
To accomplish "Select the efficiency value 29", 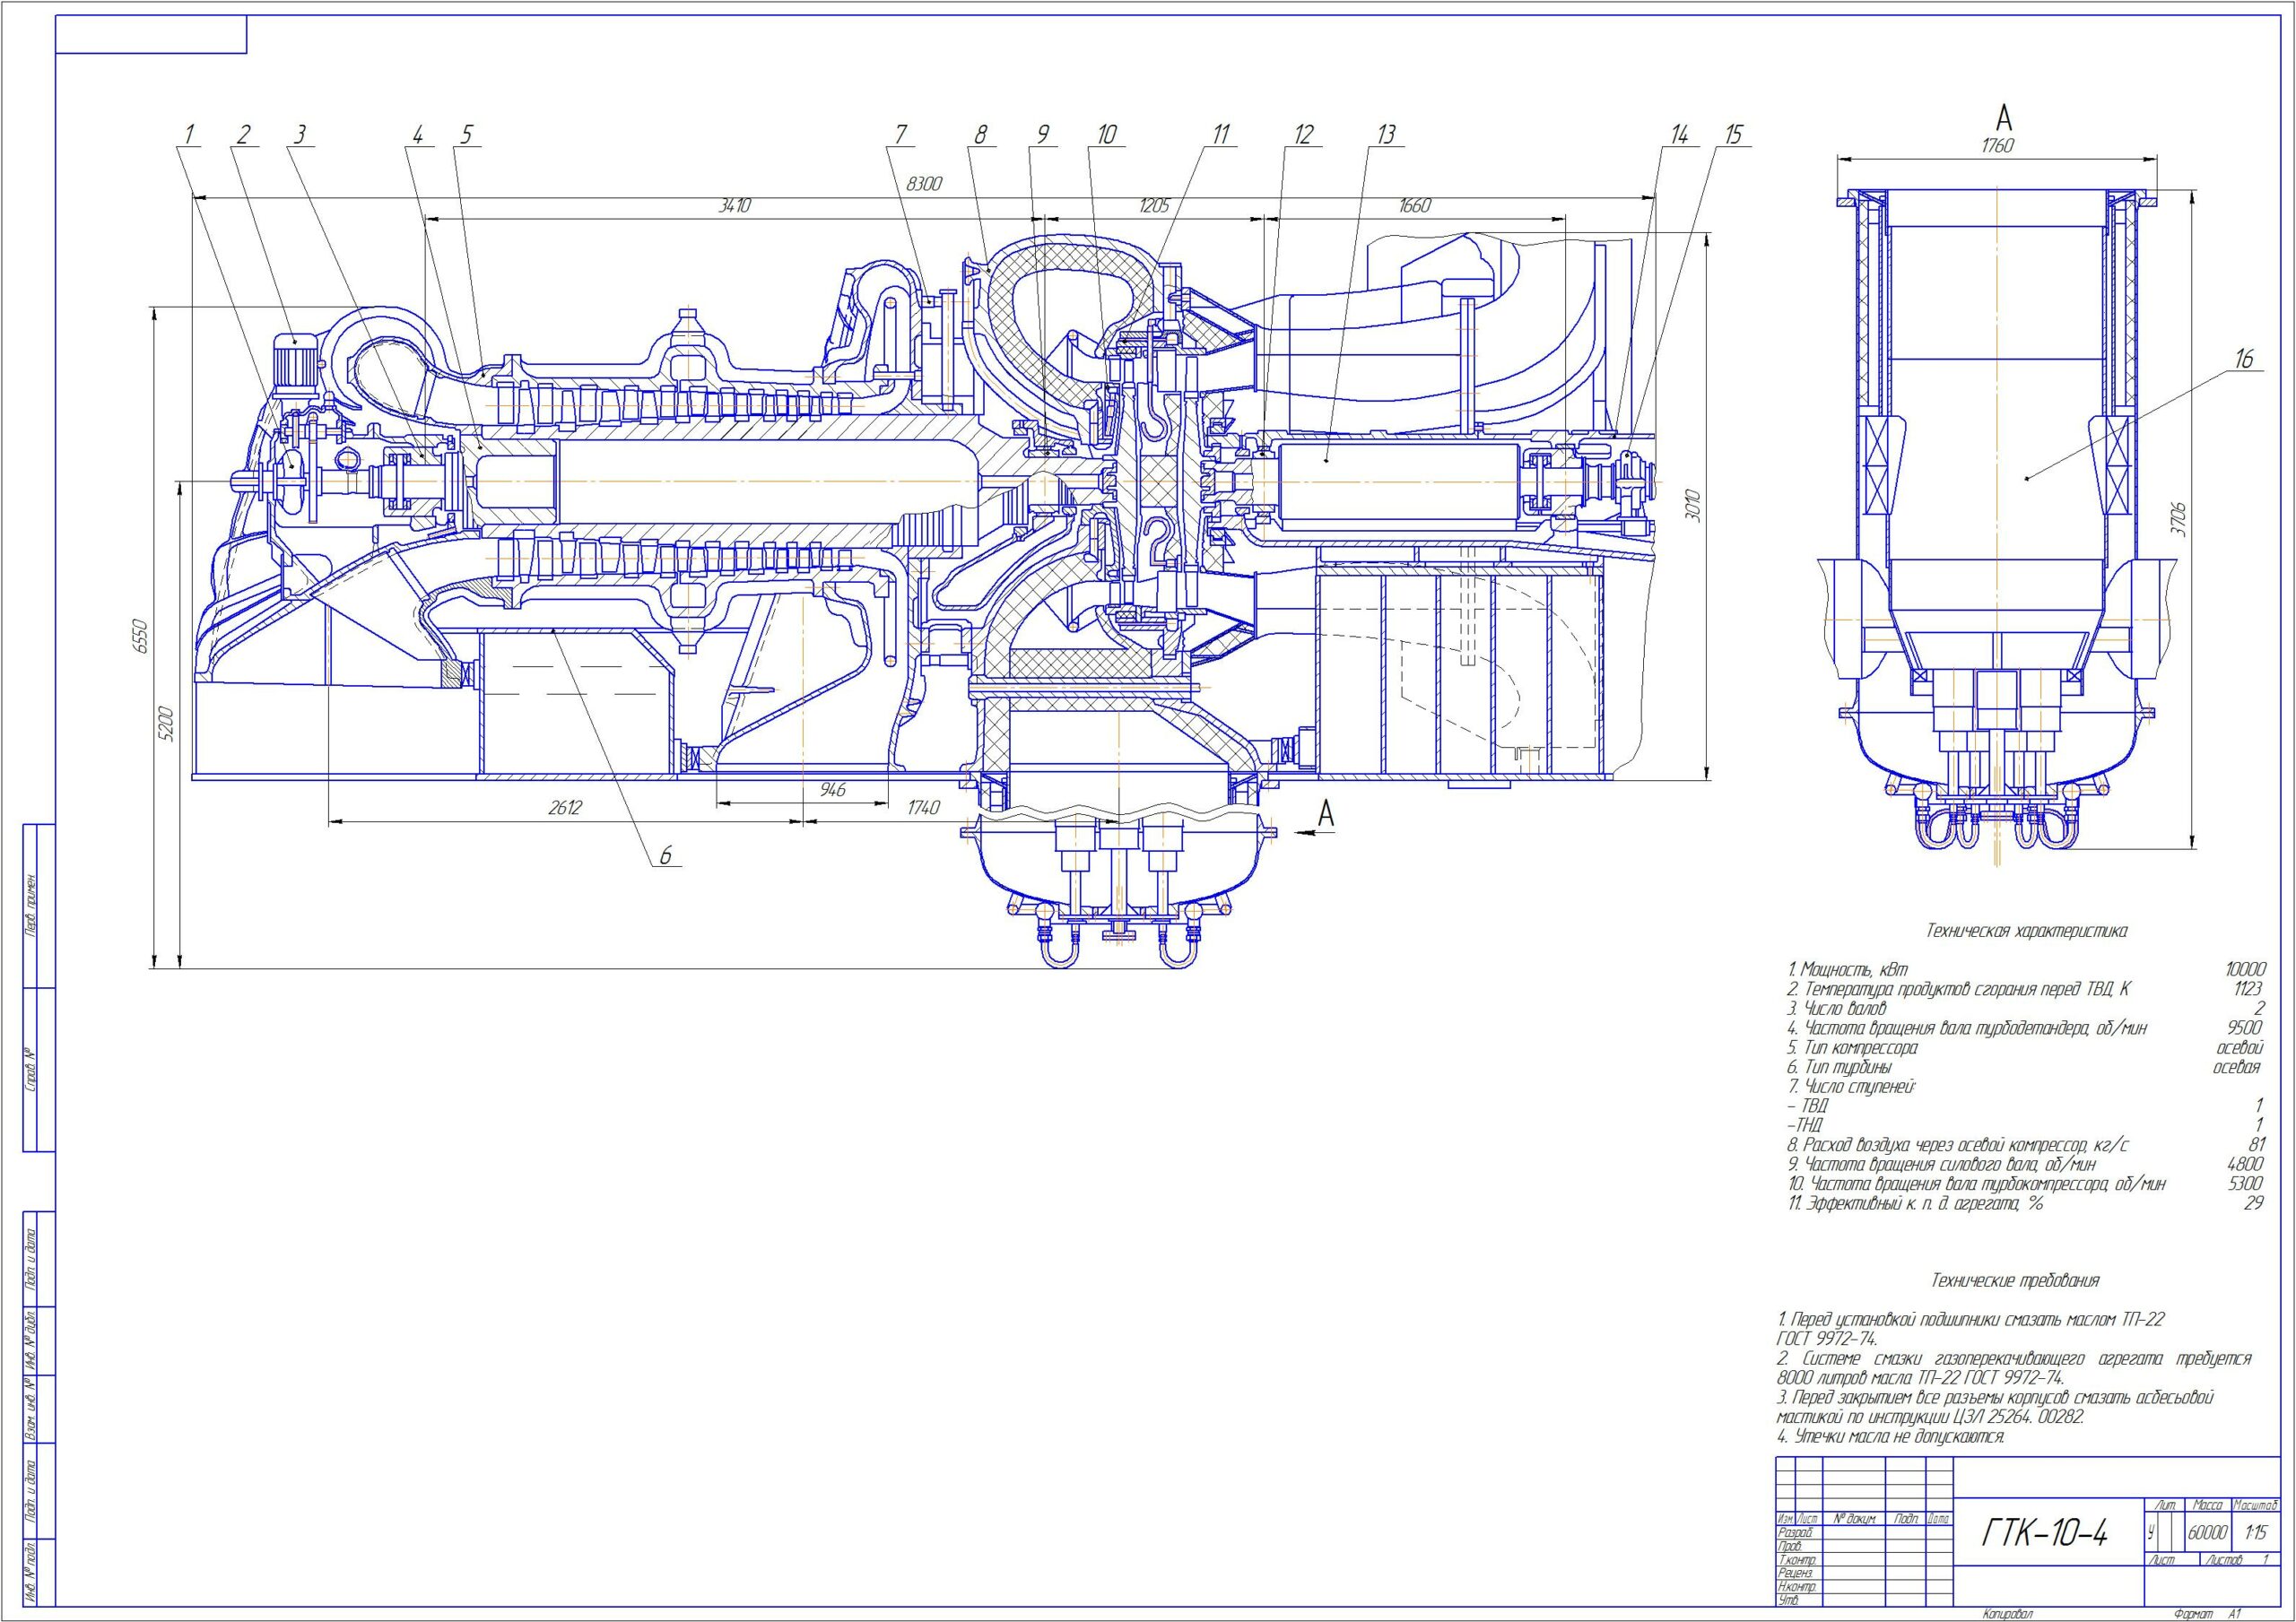I will click(x=2254, y=1204).
